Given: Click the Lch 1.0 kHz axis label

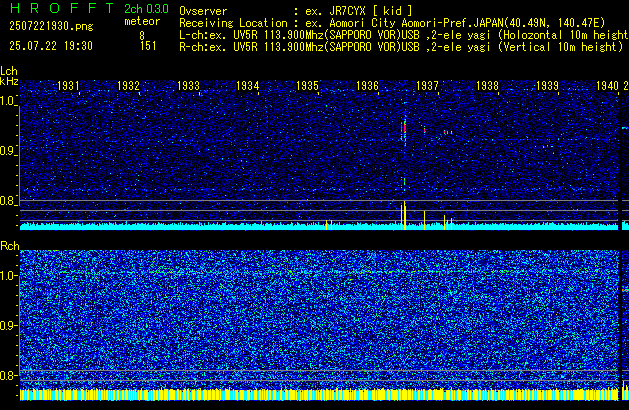Looking at the screenshot, I should point(8,101).
